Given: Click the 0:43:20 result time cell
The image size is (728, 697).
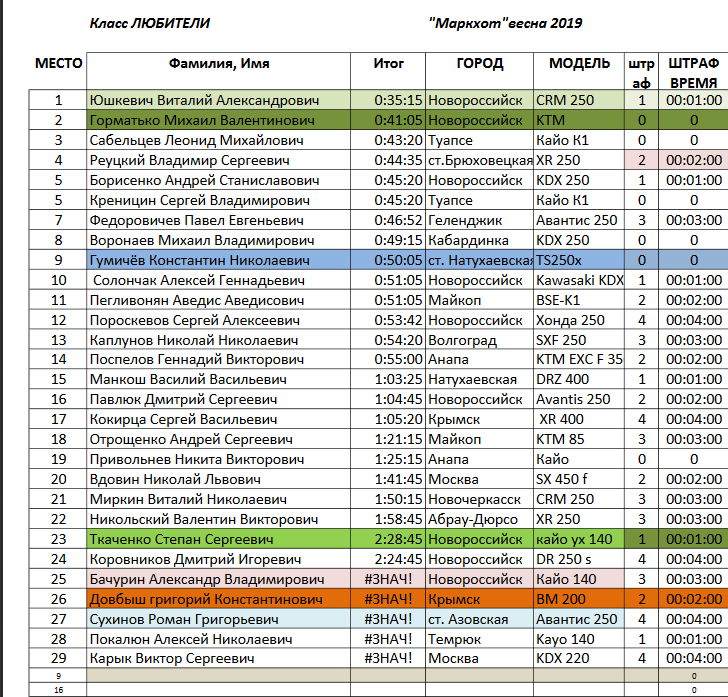Looking at the screenshot, I should pos(388,140).
